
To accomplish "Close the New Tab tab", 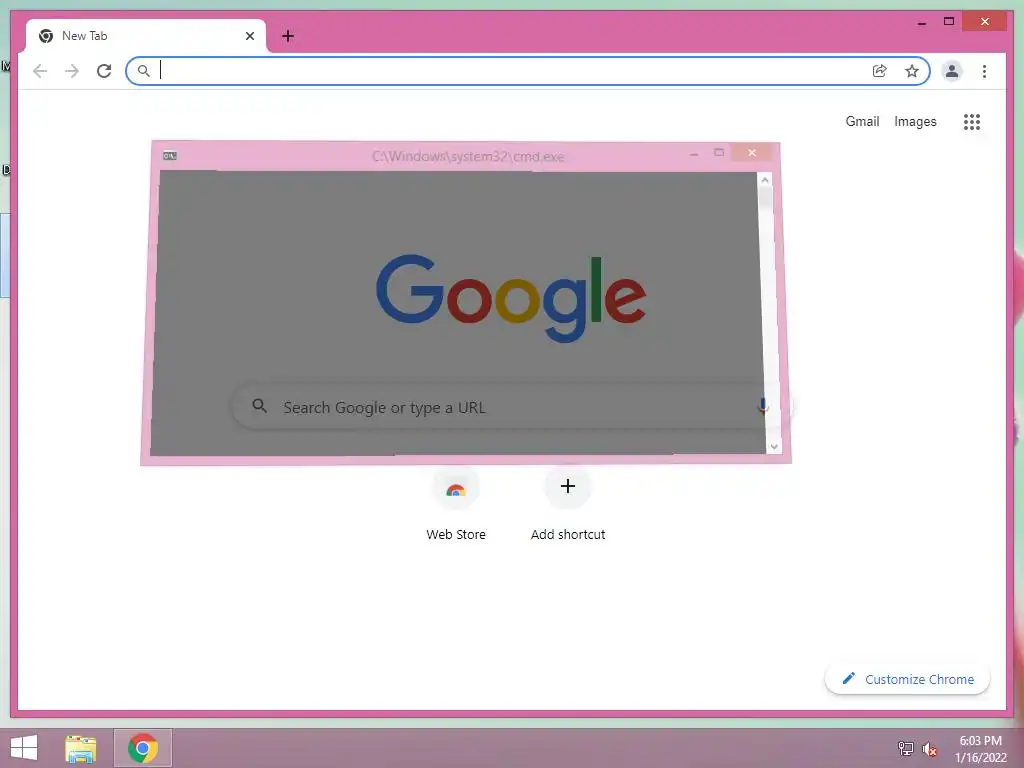I will [x=249, y=36].
